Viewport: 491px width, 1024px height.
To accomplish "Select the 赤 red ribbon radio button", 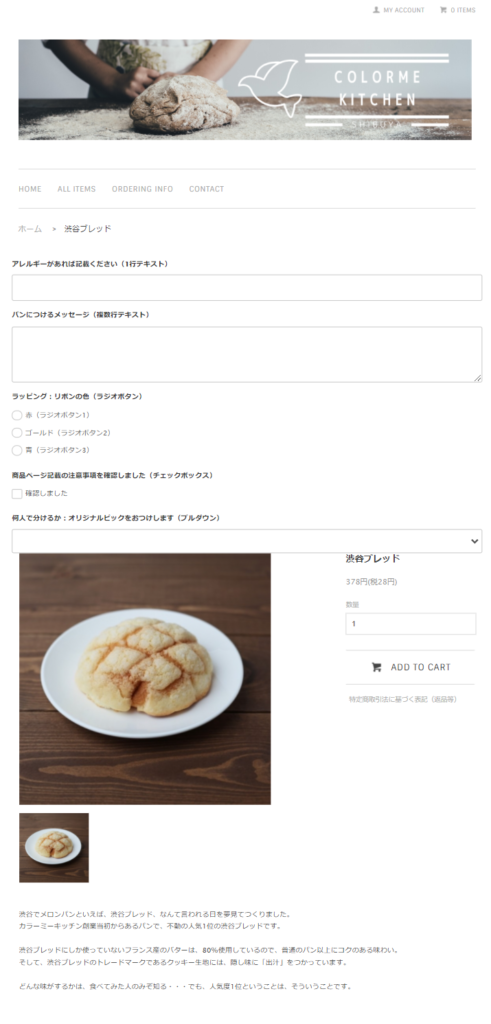I will pyautogui.click(x=17, y=415).
